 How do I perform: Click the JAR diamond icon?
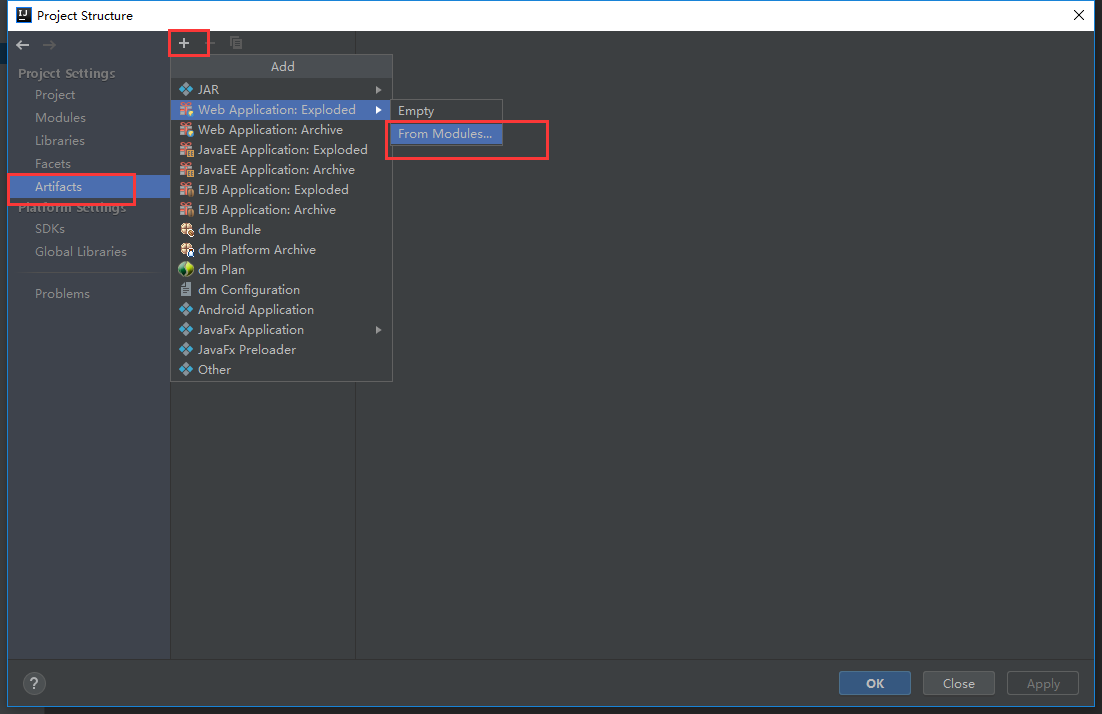[x=186, y=89]
